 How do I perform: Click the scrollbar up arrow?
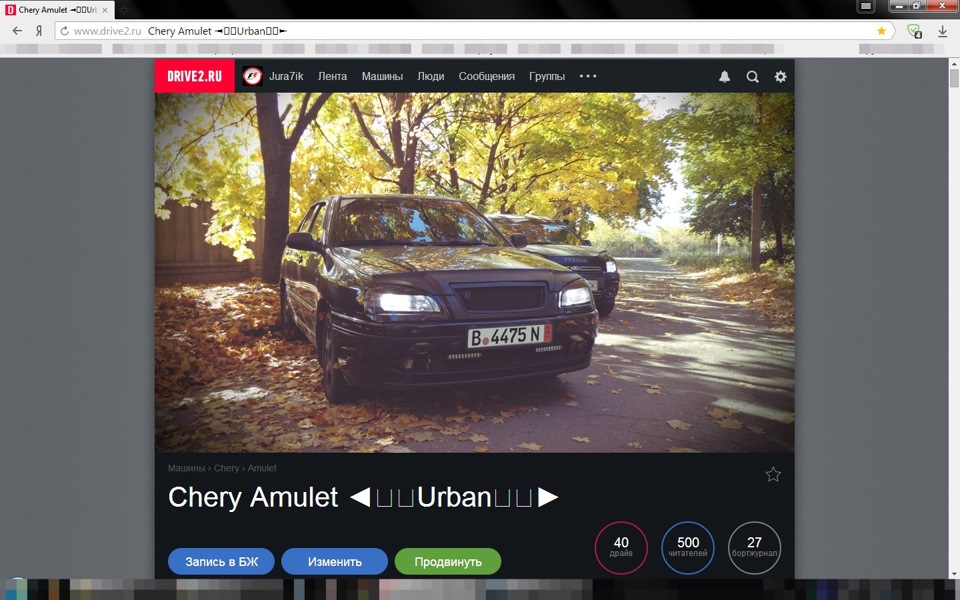pos(954,63)
